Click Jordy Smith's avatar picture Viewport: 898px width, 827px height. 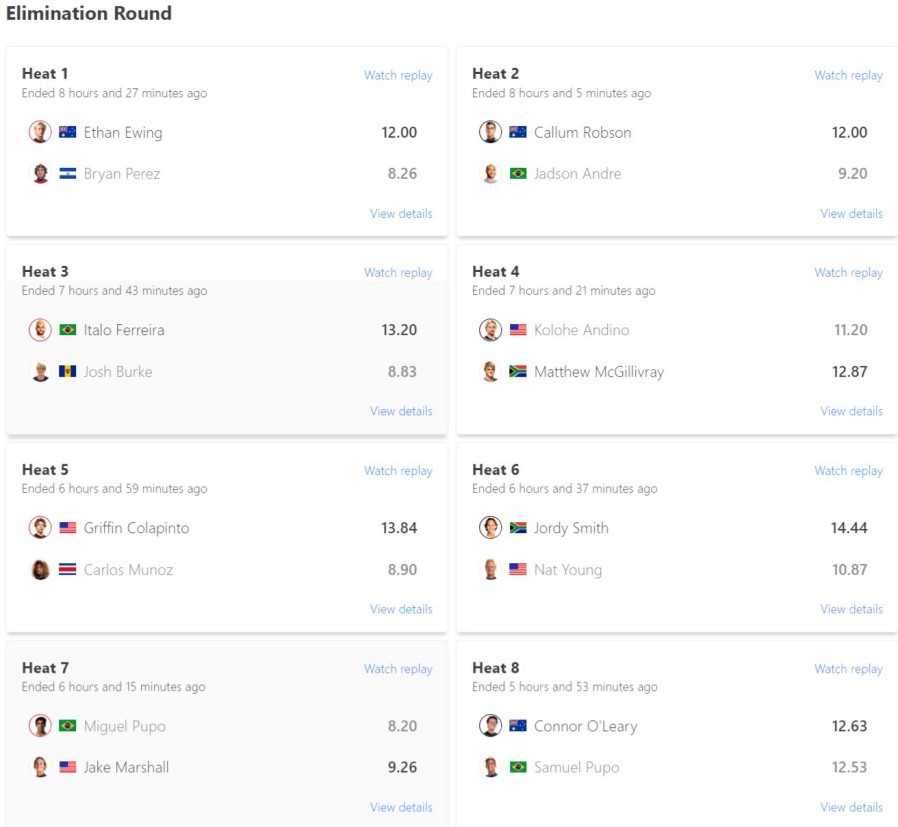[x=490, y=528]
